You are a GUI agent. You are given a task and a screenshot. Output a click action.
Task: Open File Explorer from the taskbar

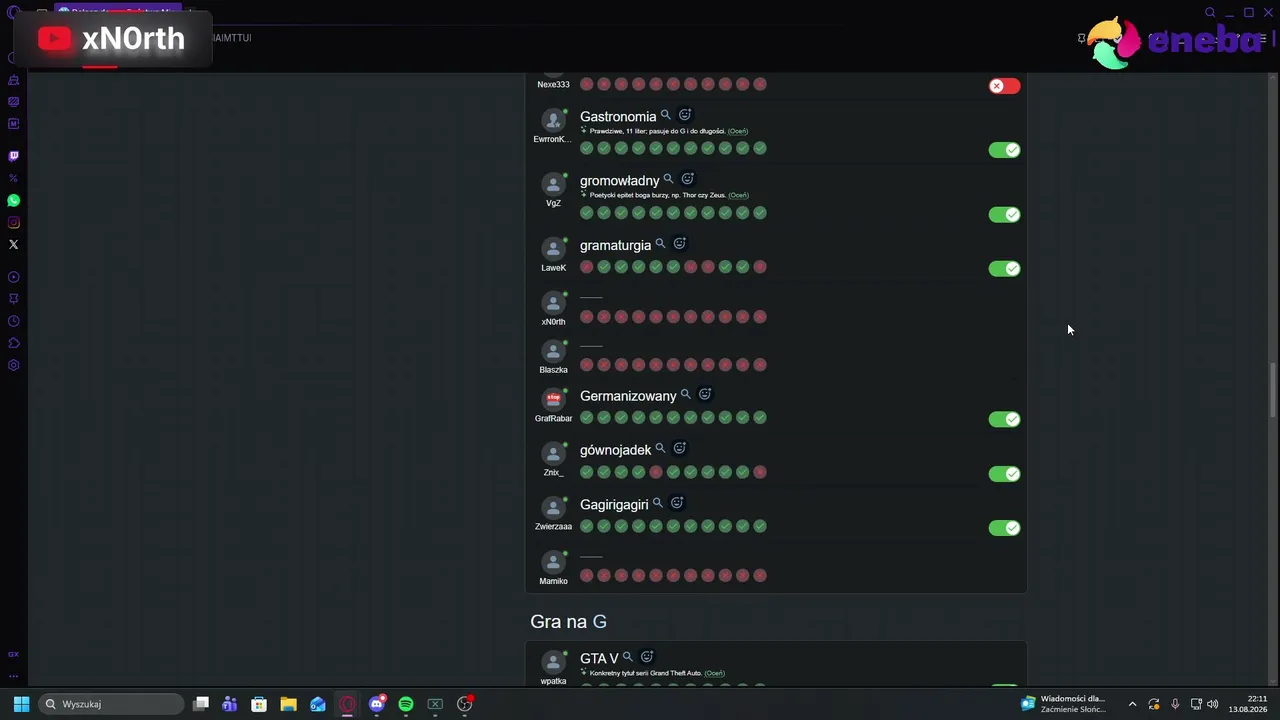click(x=288, y=704)
